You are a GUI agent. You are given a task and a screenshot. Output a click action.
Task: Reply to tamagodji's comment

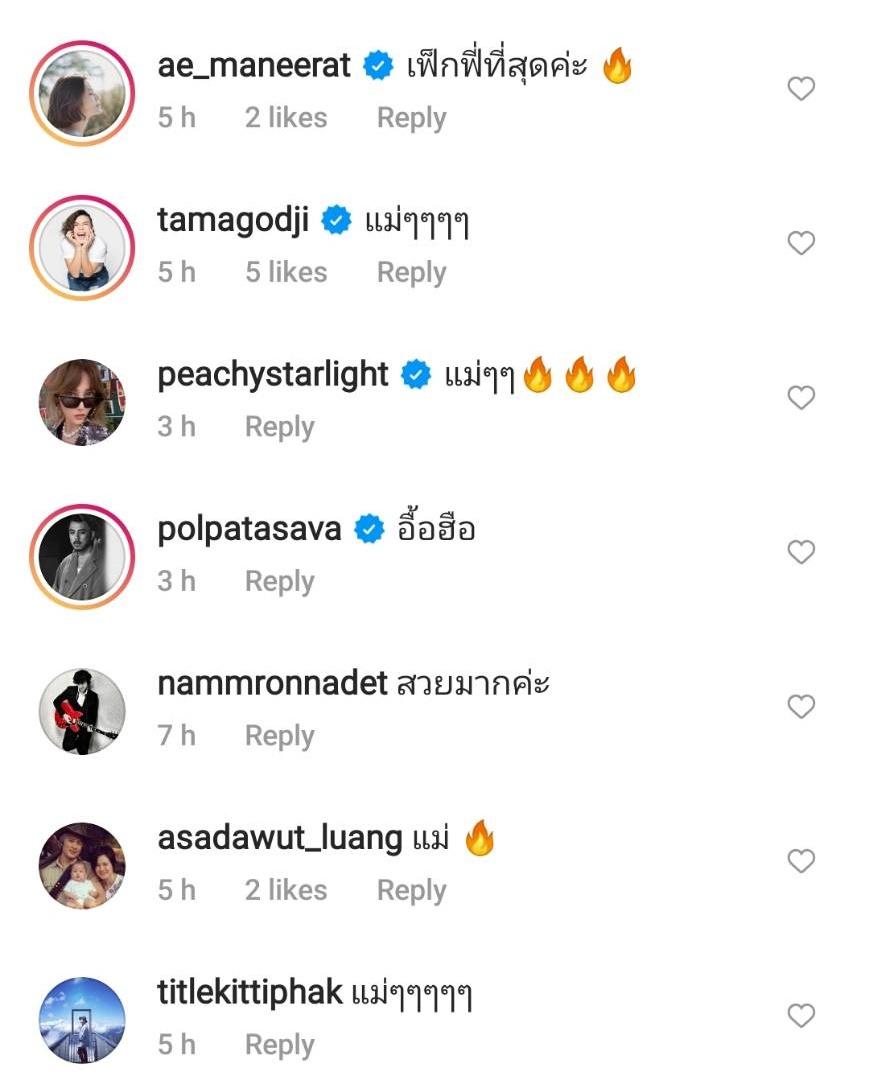coord(411,272)
